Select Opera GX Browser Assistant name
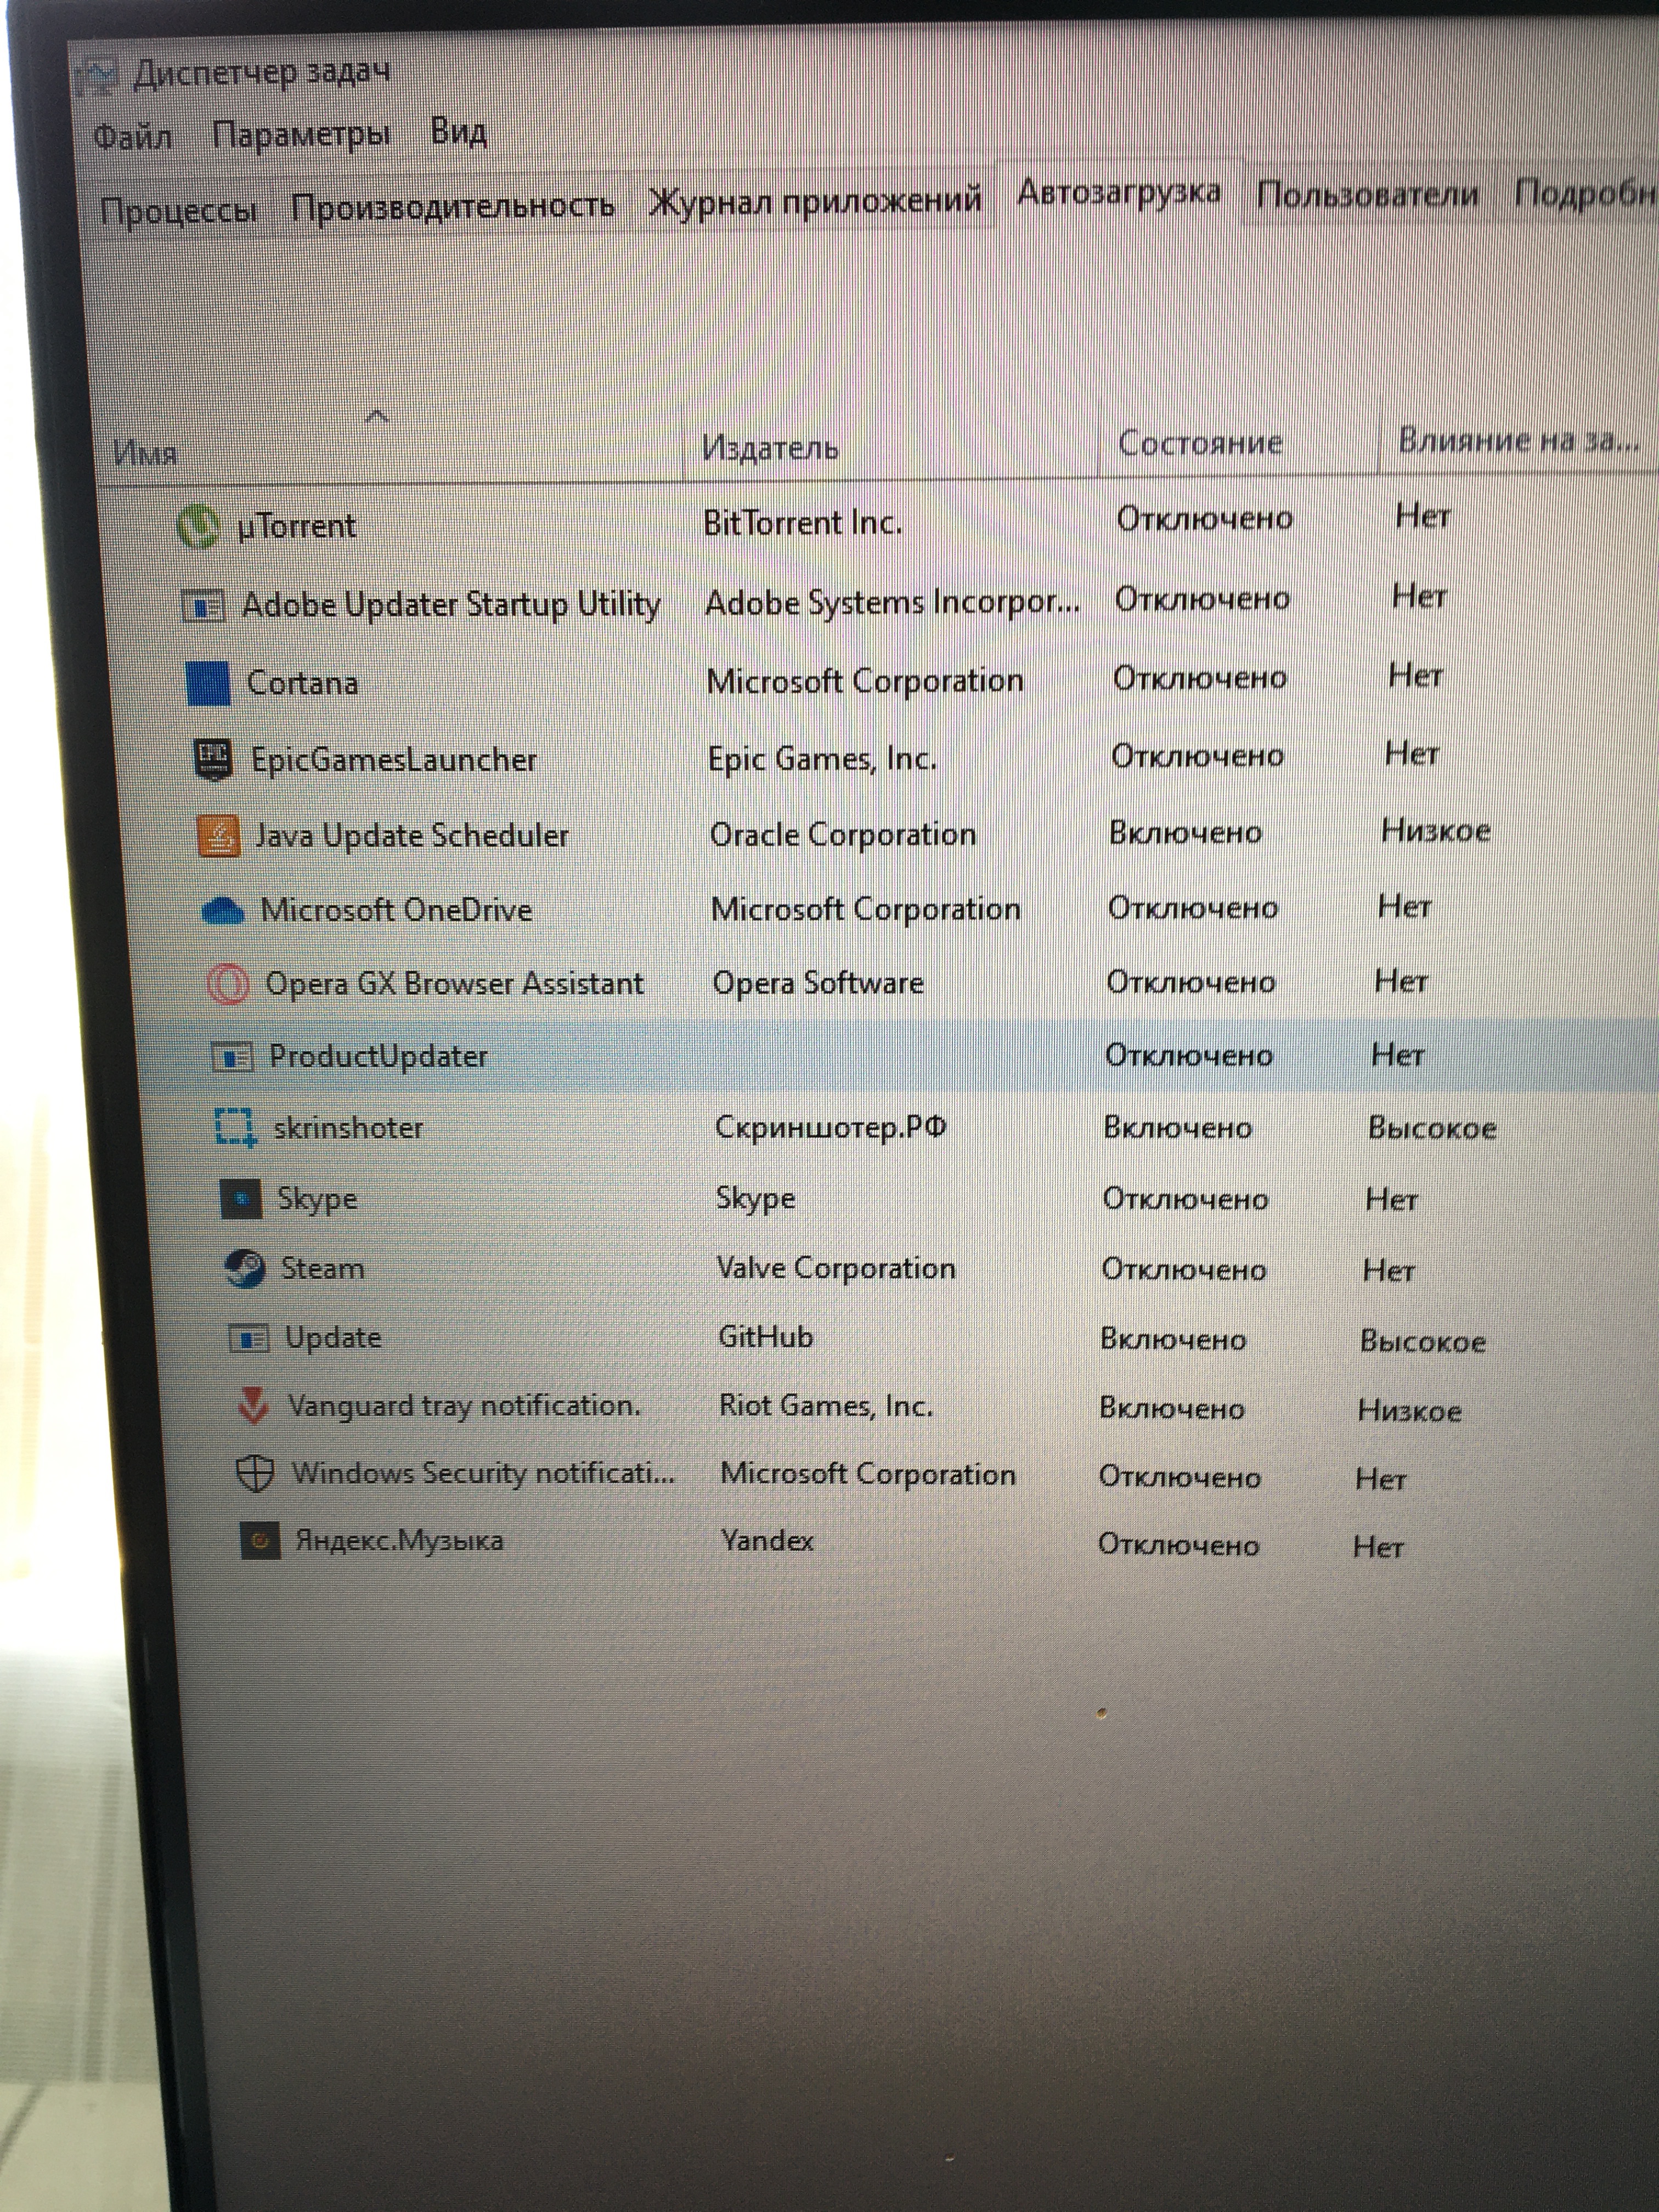 tap(454, 983)
